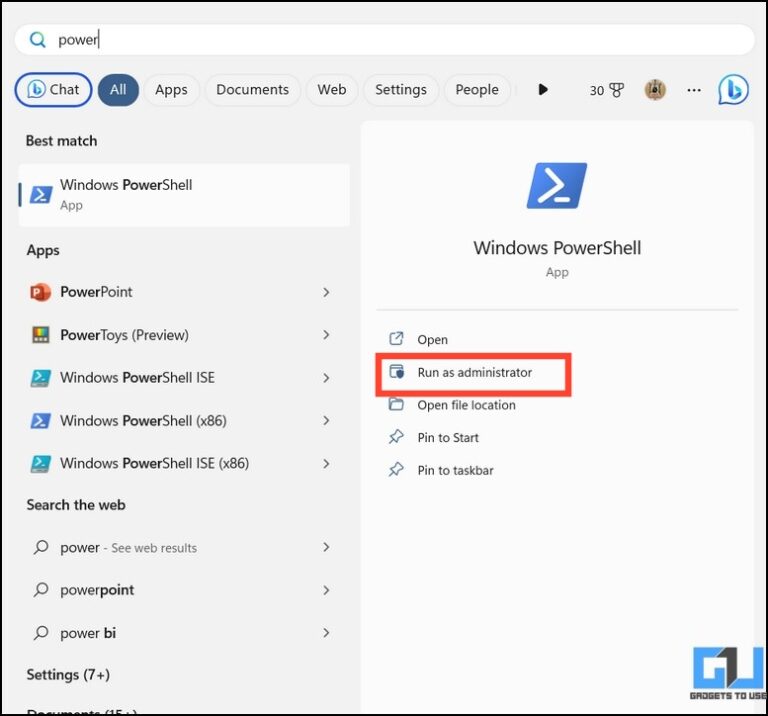Expand the PowerToys (Preview) chevron
The height and width of the screenshot is (716, 768).
coord(326,335)
